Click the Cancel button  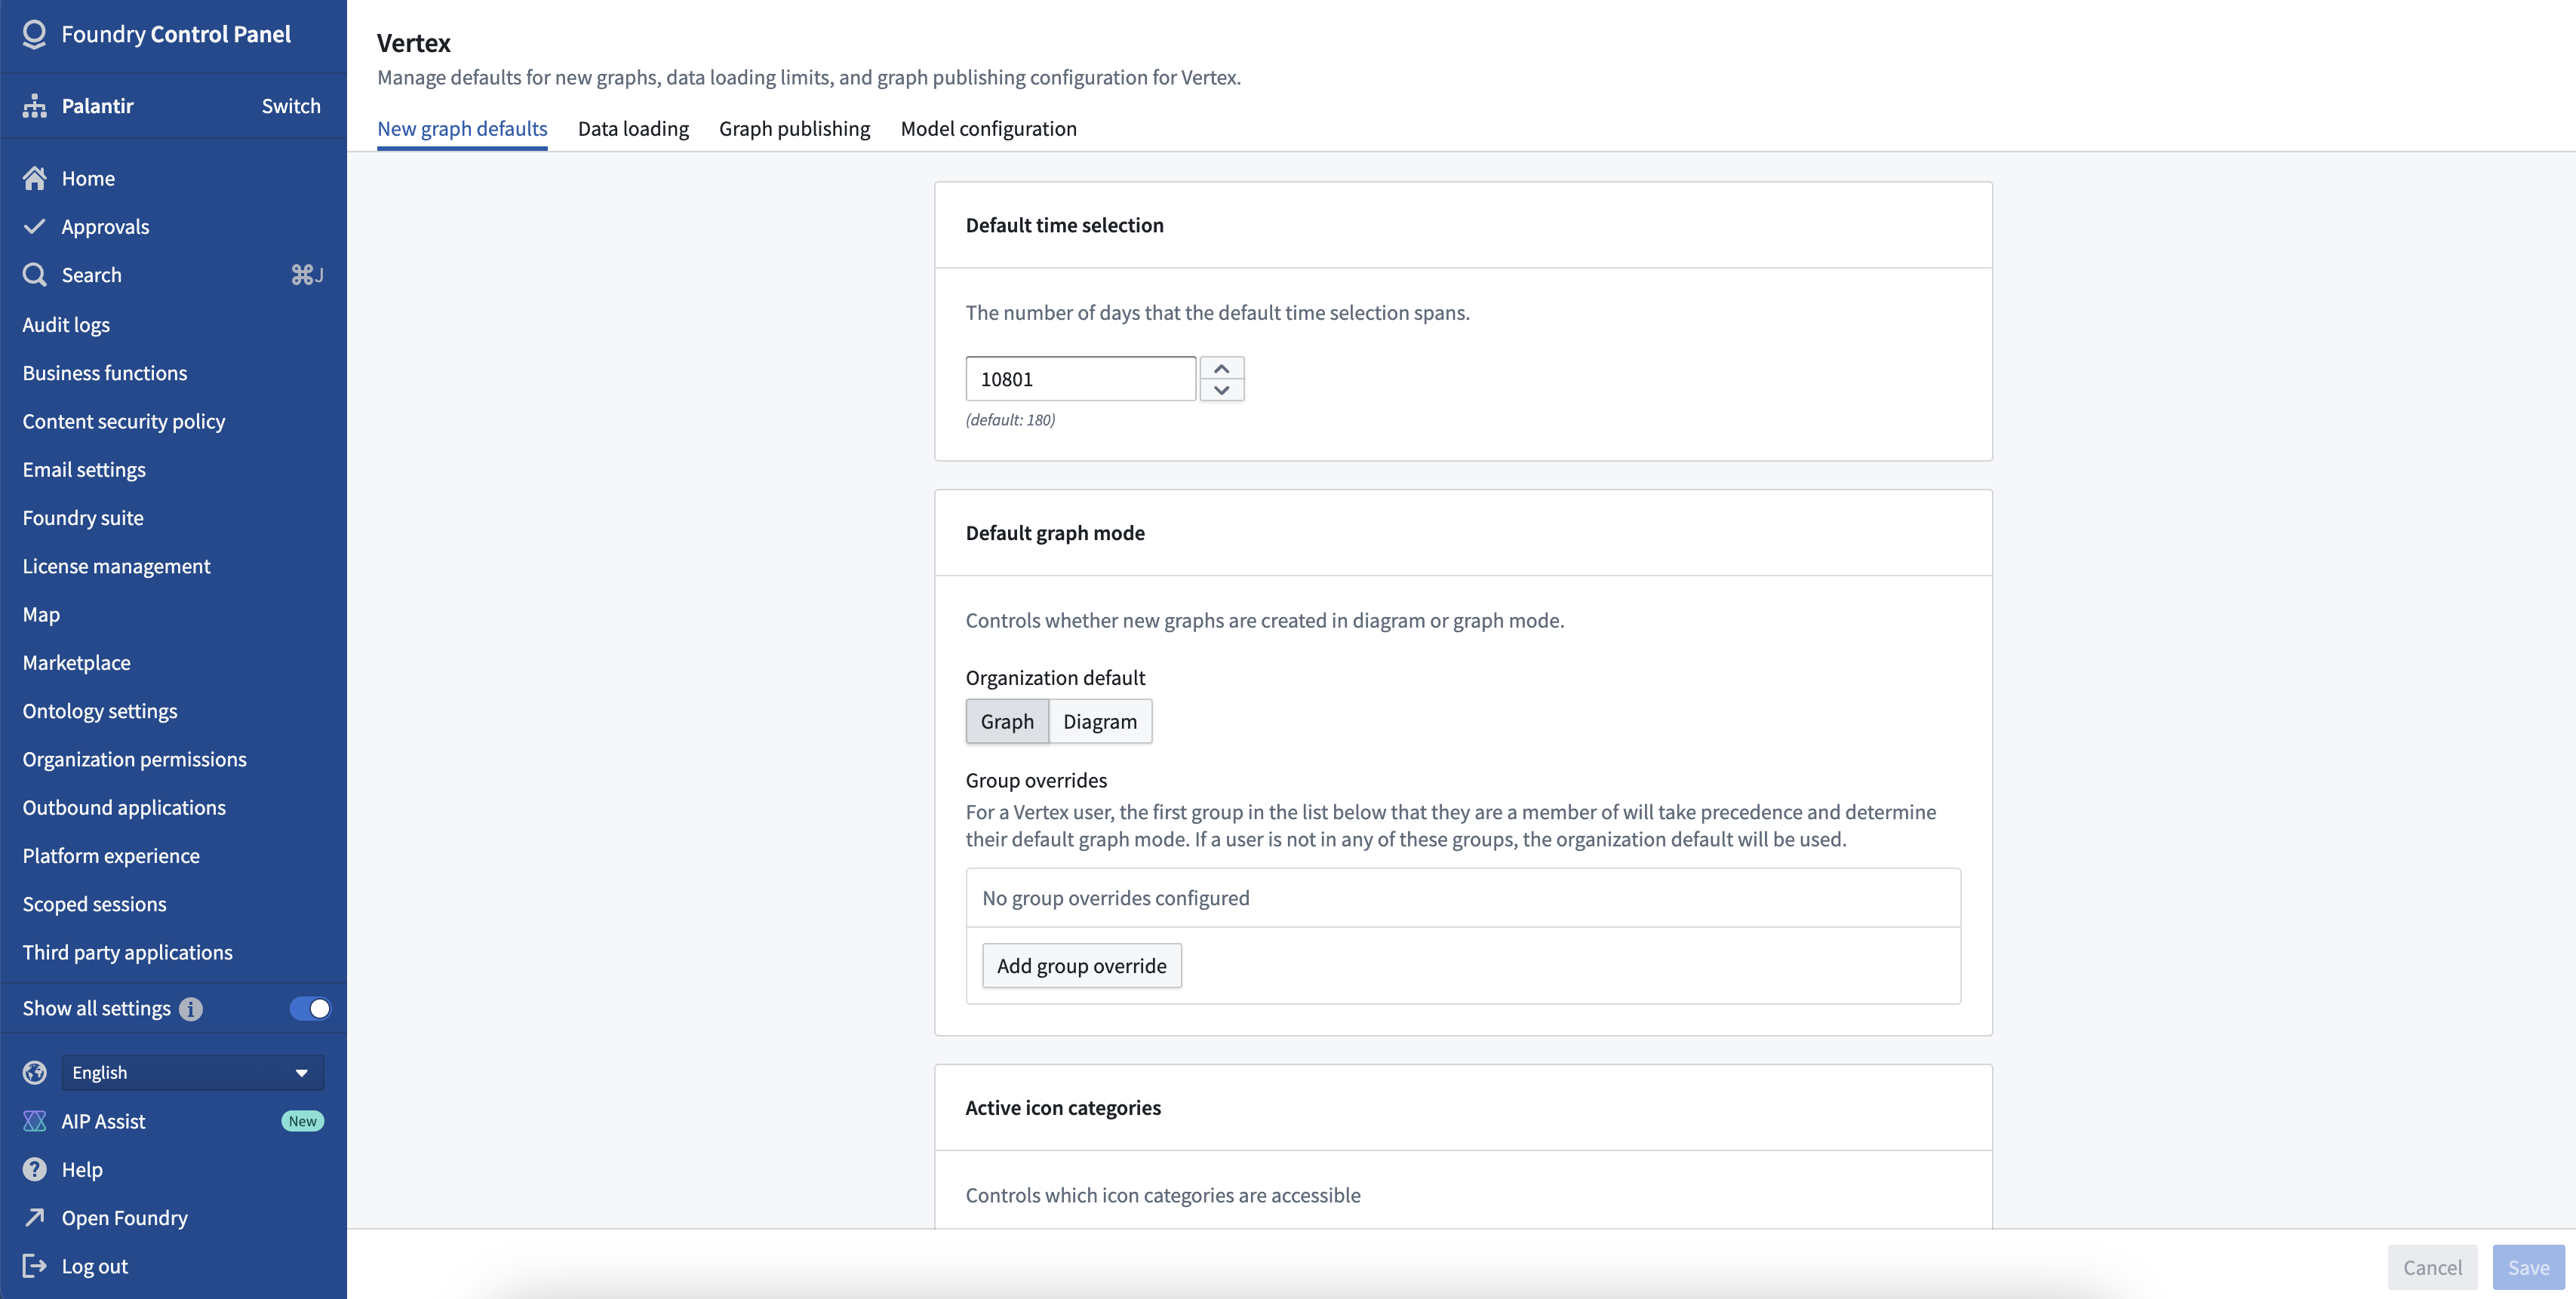[2432, 1267]
